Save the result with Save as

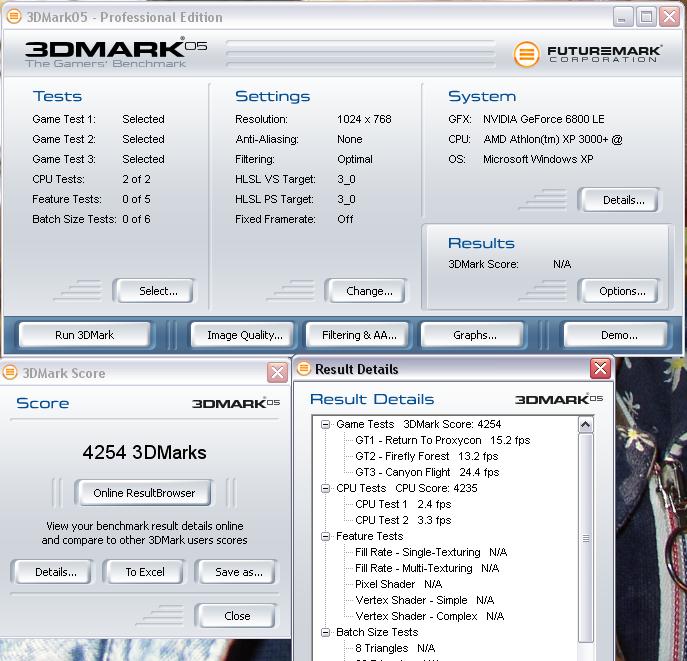[236, 572]
